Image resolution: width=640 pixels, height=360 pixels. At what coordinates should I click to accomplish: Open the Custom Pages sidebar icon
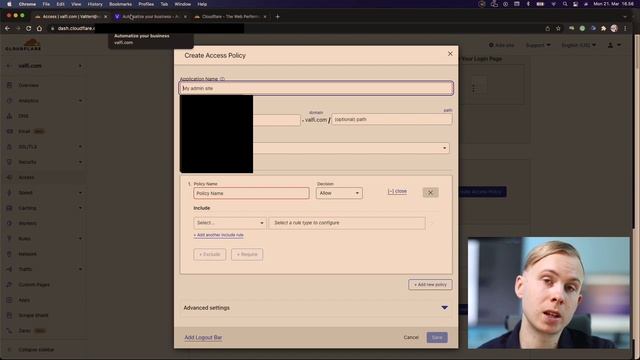(x=9, y=284)
